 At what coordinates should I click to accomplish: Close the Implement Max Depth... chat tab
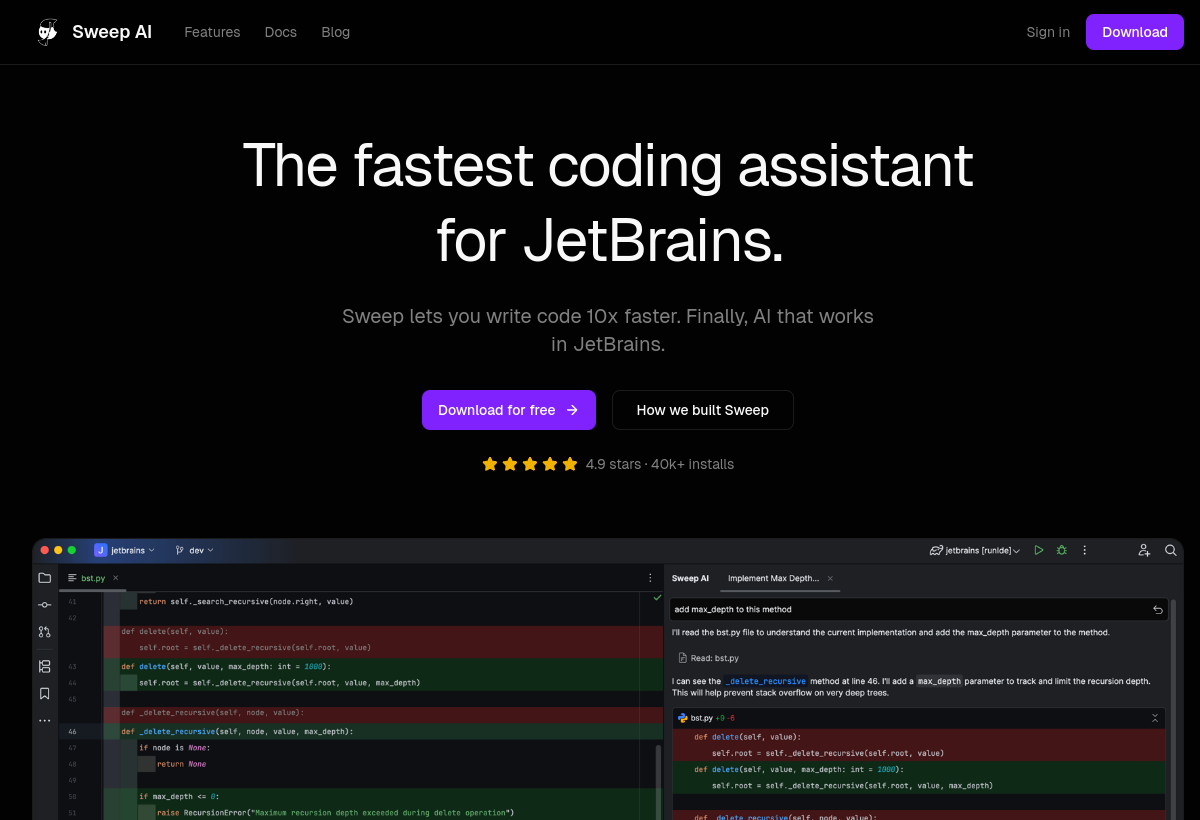[x=830, y=578]
